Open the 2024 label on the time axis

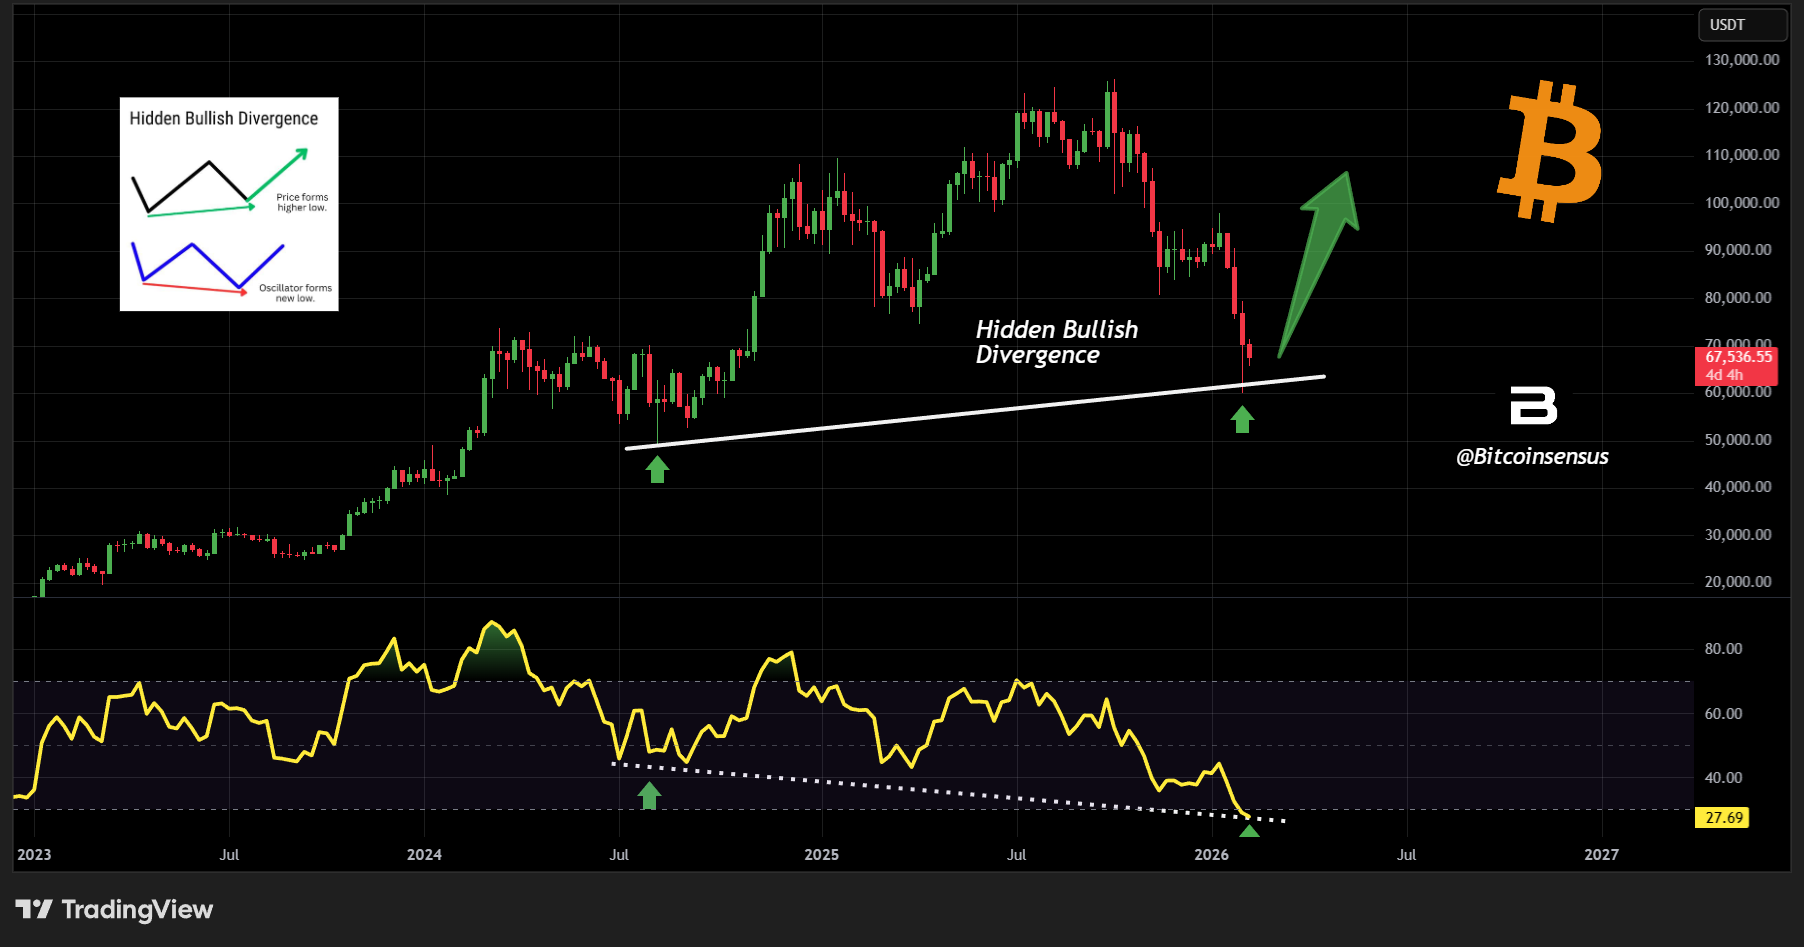pos(424,856)
